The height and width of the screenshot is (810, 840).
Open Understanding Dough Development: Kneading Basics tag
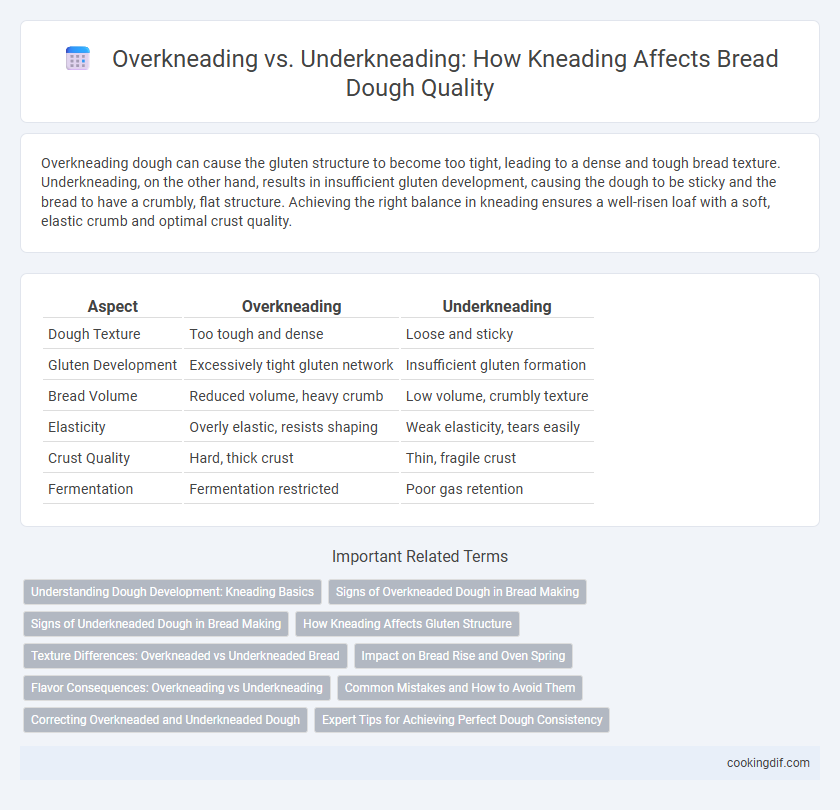pos(172,592)
